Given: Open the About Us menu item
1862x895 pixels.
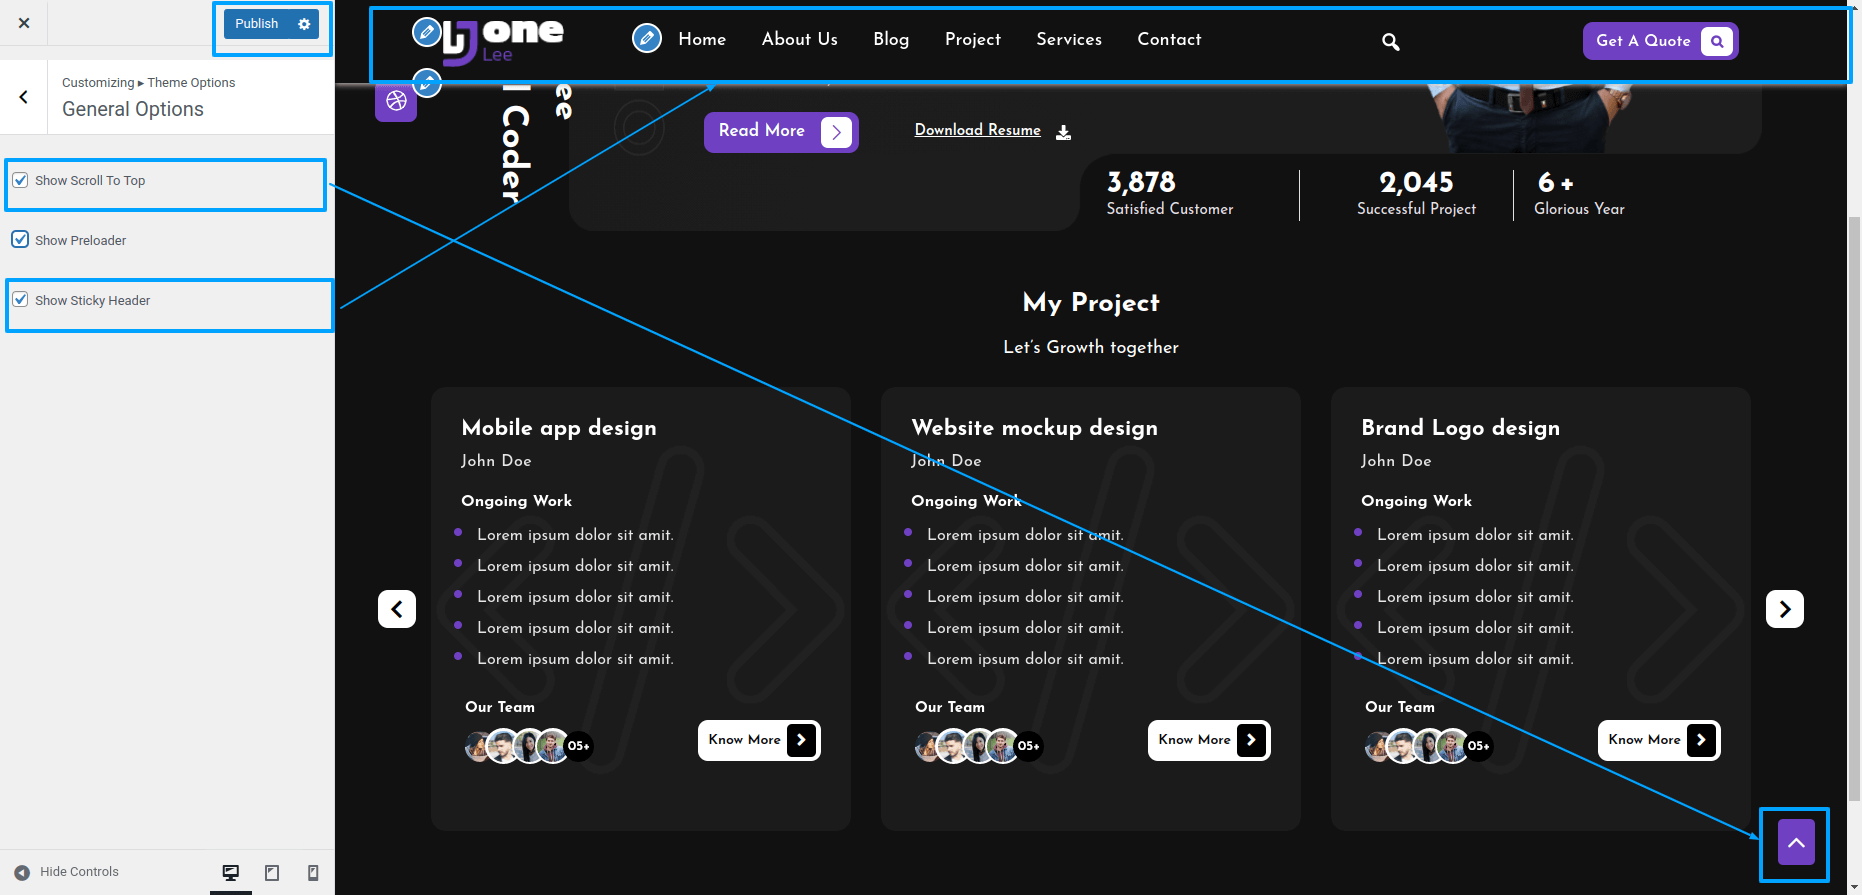Looking at the screenshot, I should [x=799, y=39].
